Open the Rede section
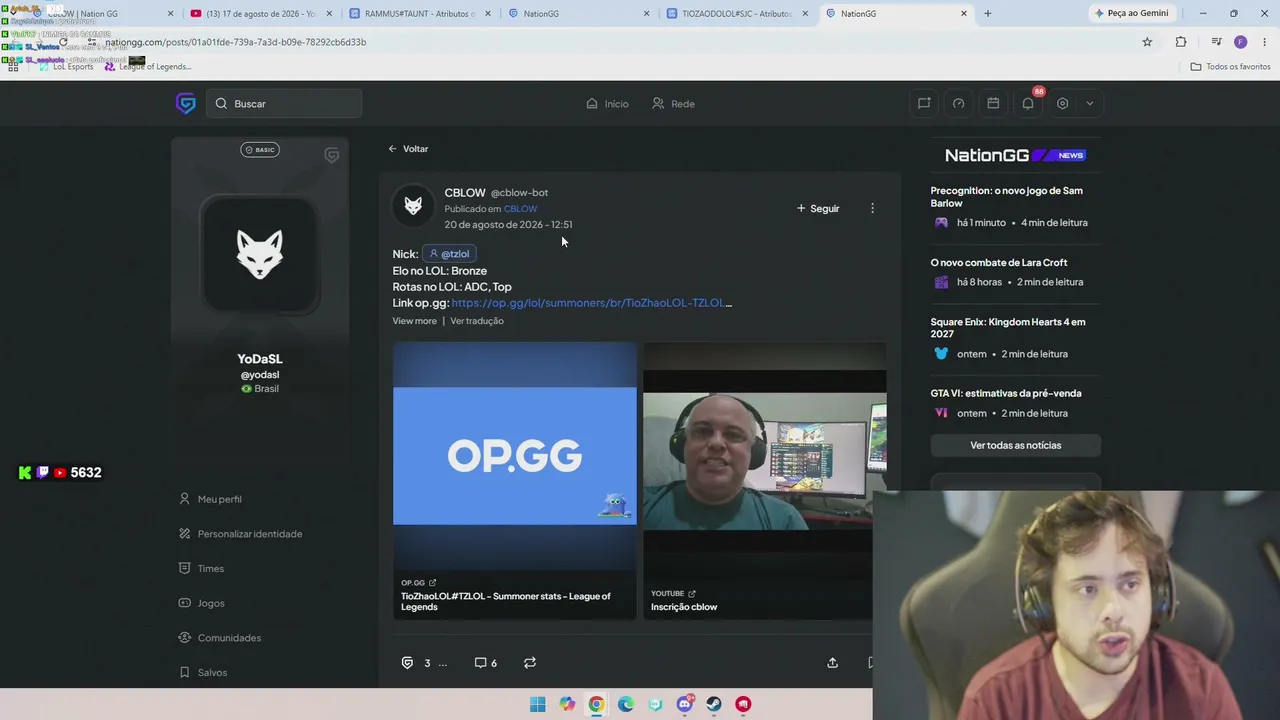 673,103
